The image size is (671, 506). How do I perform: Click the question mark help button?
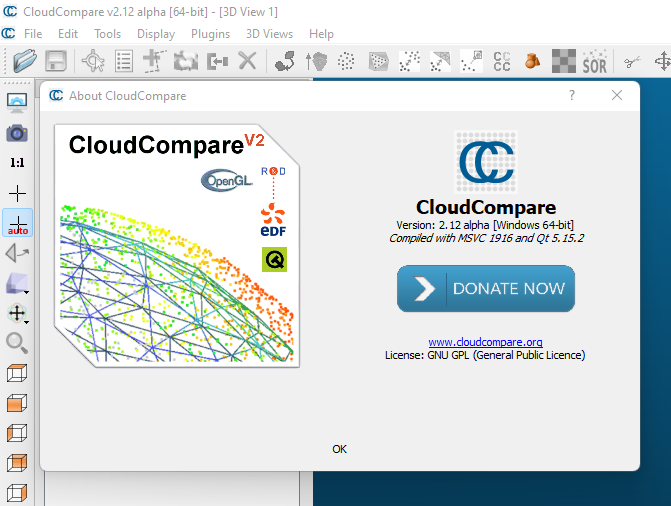[572, 95]
